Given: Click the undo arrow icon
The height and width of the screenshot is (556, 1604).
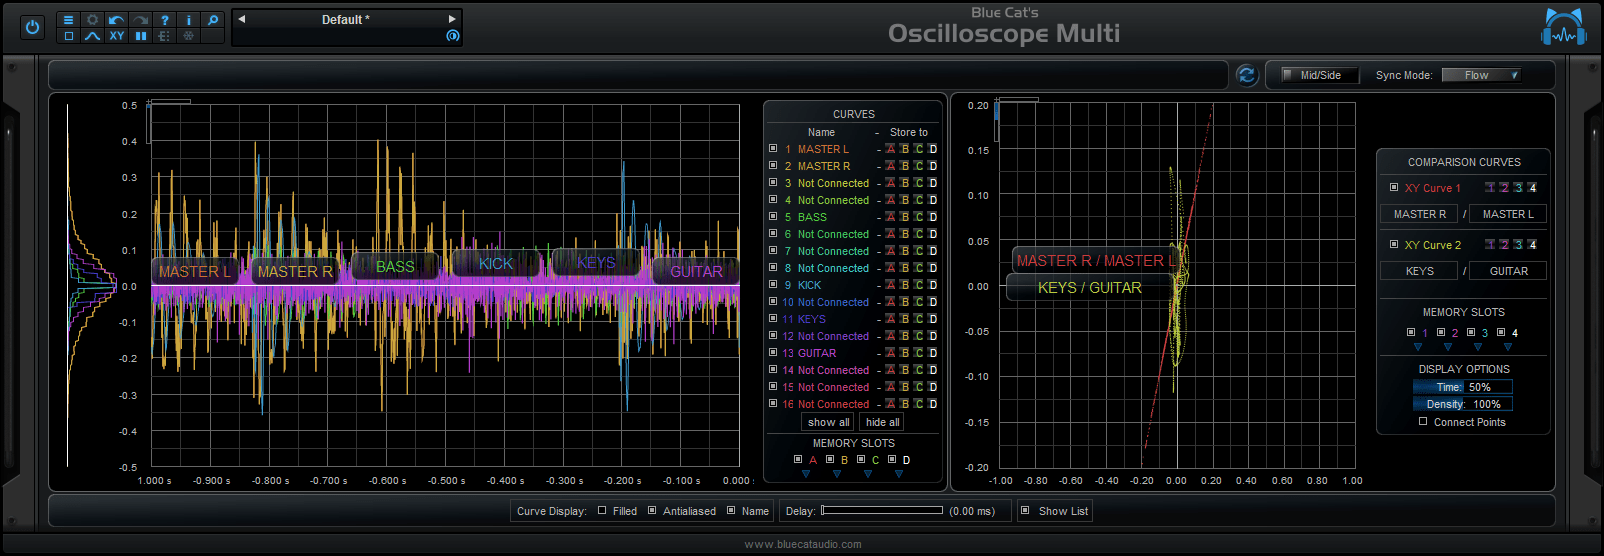Looking at the screenshot, I should tap(117, 20).
